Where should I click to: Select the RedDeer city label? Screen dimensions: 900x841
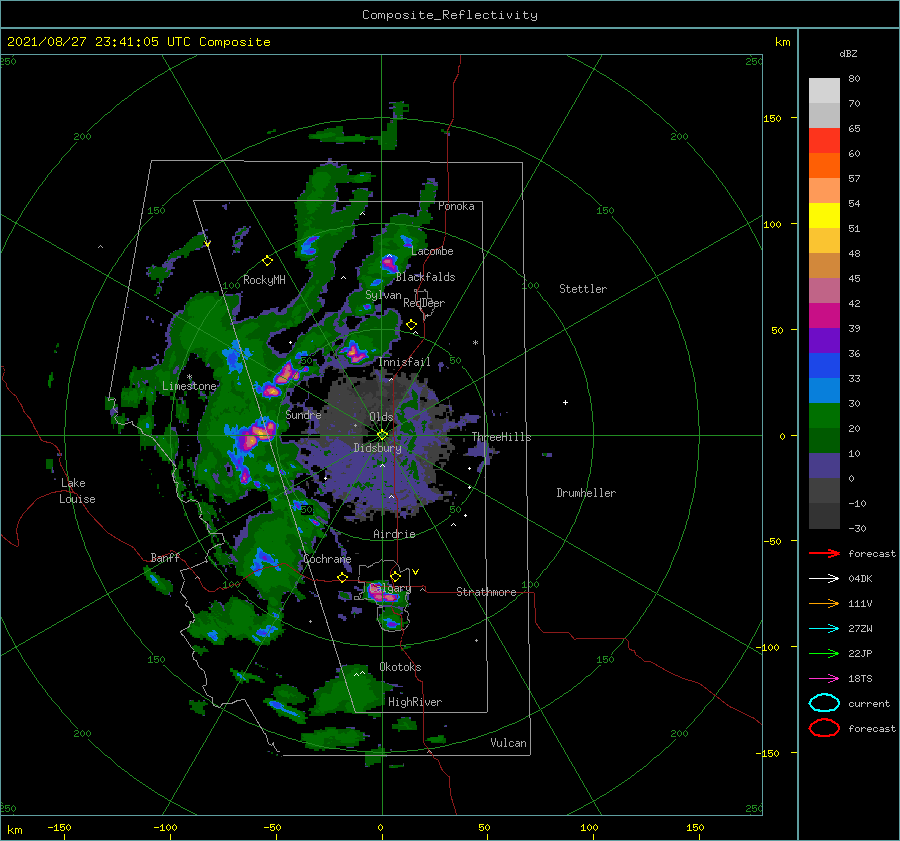click(x=424, y=303)
